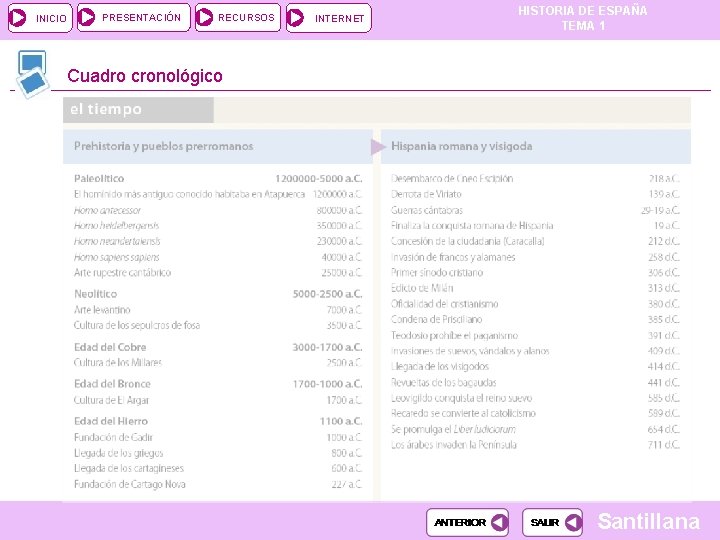Click 'Invasiones de suevos, vándalos y alanos'

(x=470, y=351)
